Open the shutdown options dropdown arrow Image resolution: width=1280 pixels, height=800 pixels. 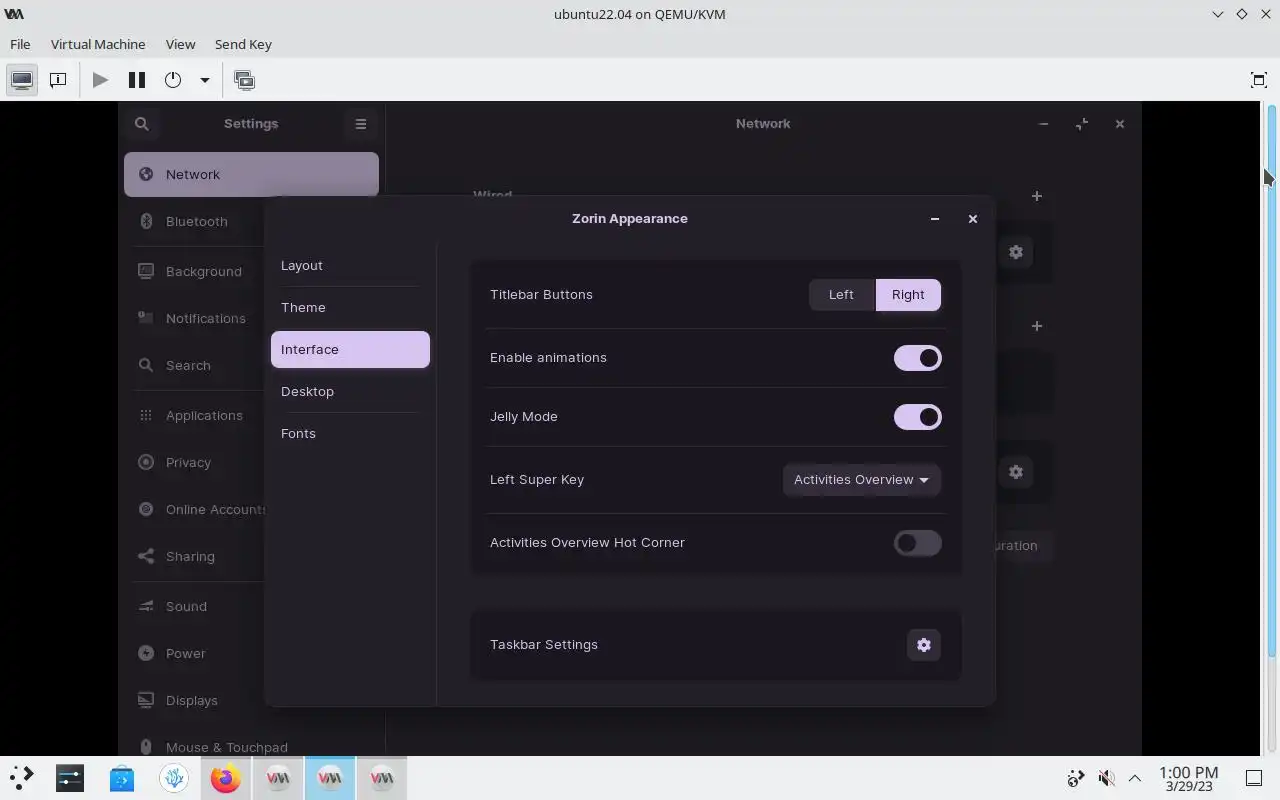[x=204, y=80]
